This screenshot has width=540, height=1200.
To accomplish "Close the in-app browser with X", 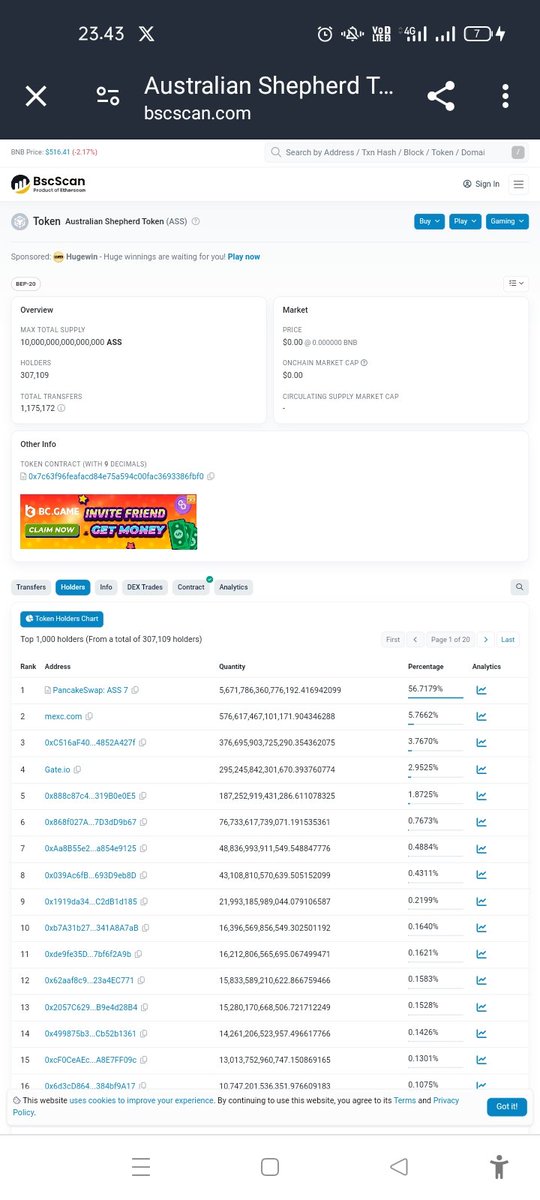I will (x=36, y=96).
